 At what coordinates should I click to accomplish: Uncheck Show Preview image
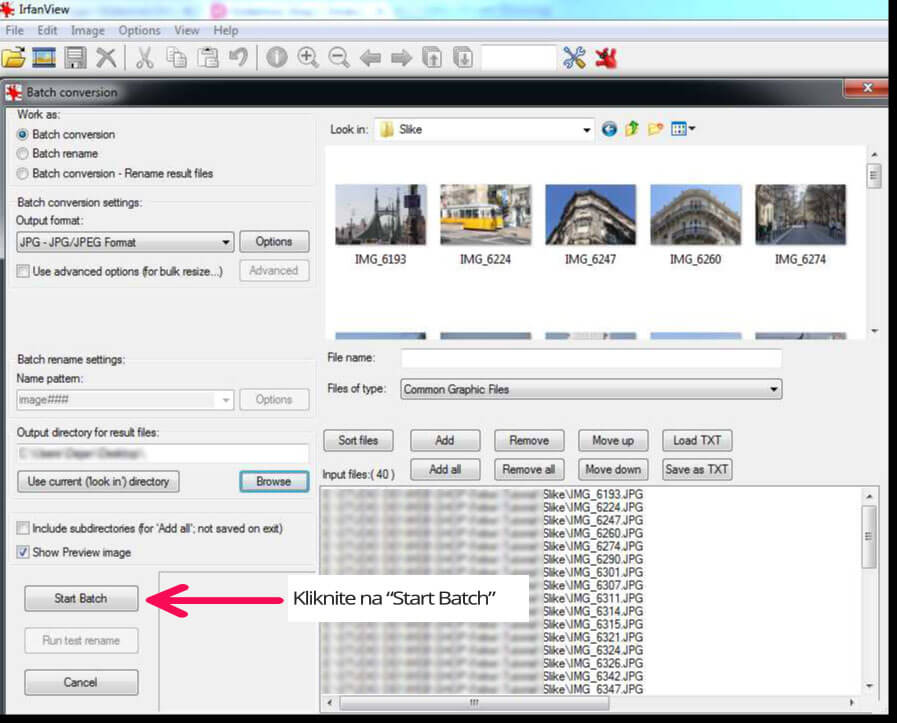tap(23, 552)
